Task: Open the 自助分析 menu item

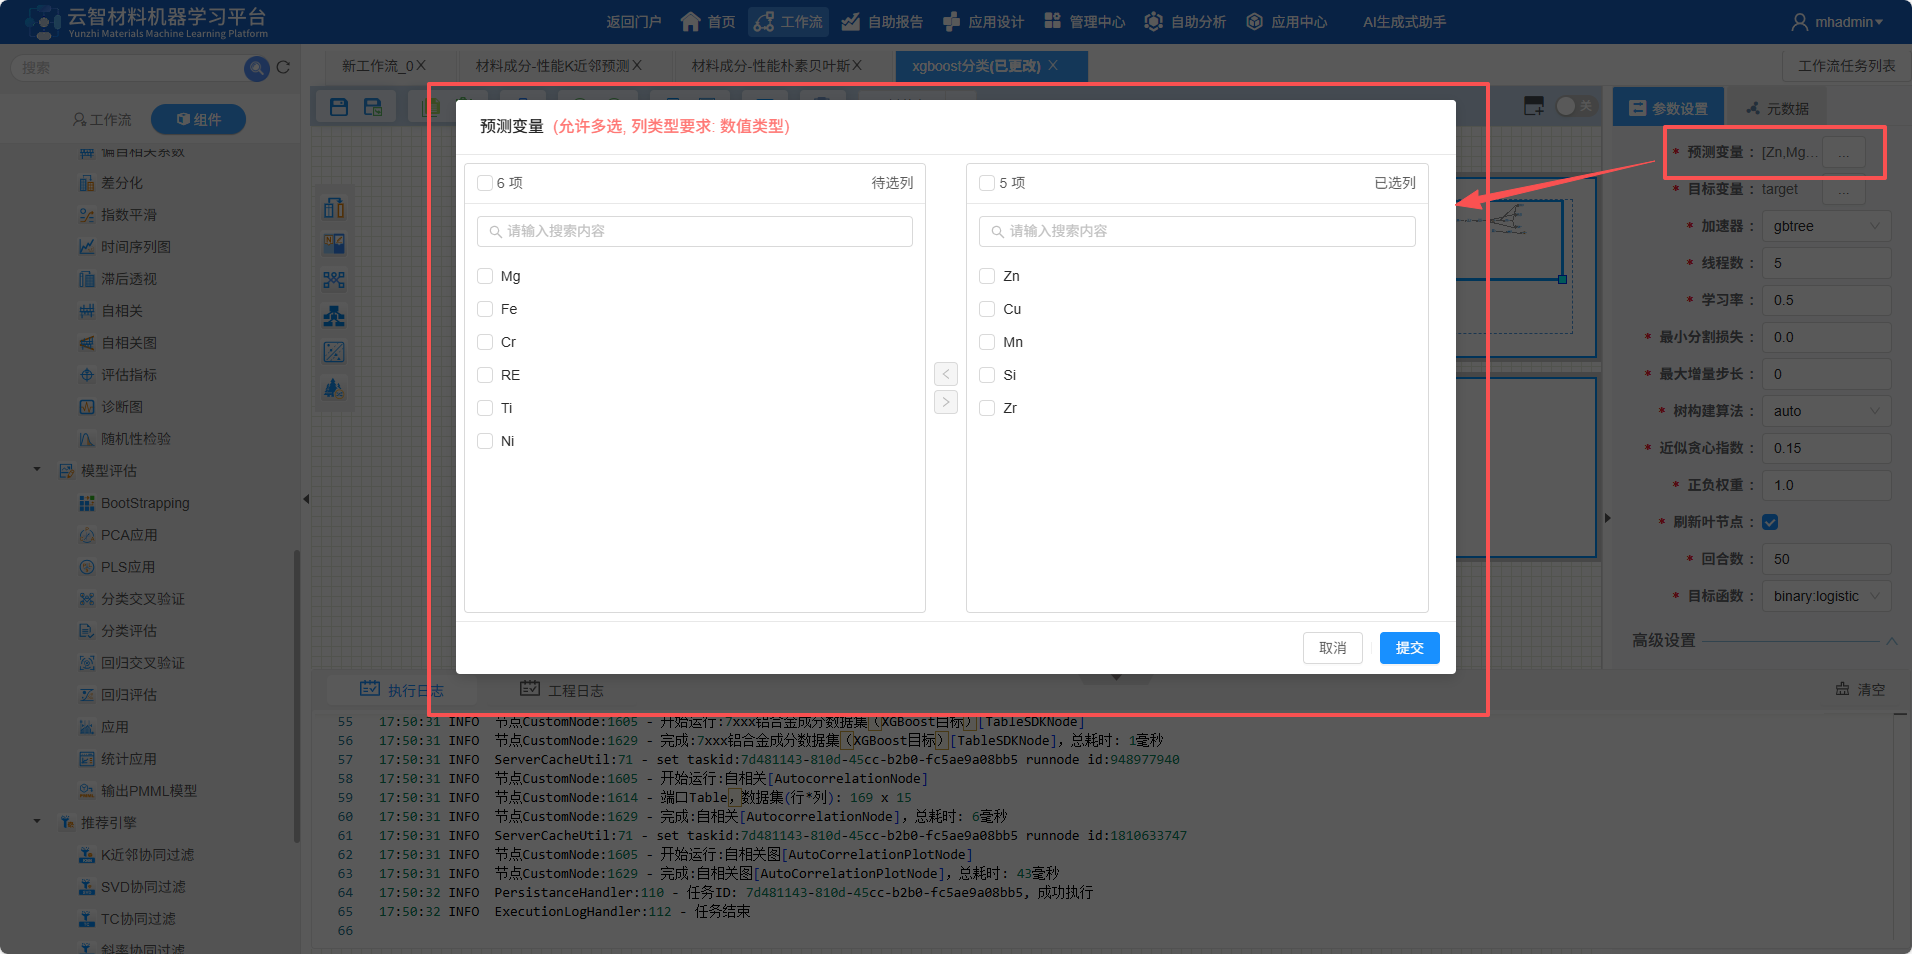Action: click(x=1185, y=21)
